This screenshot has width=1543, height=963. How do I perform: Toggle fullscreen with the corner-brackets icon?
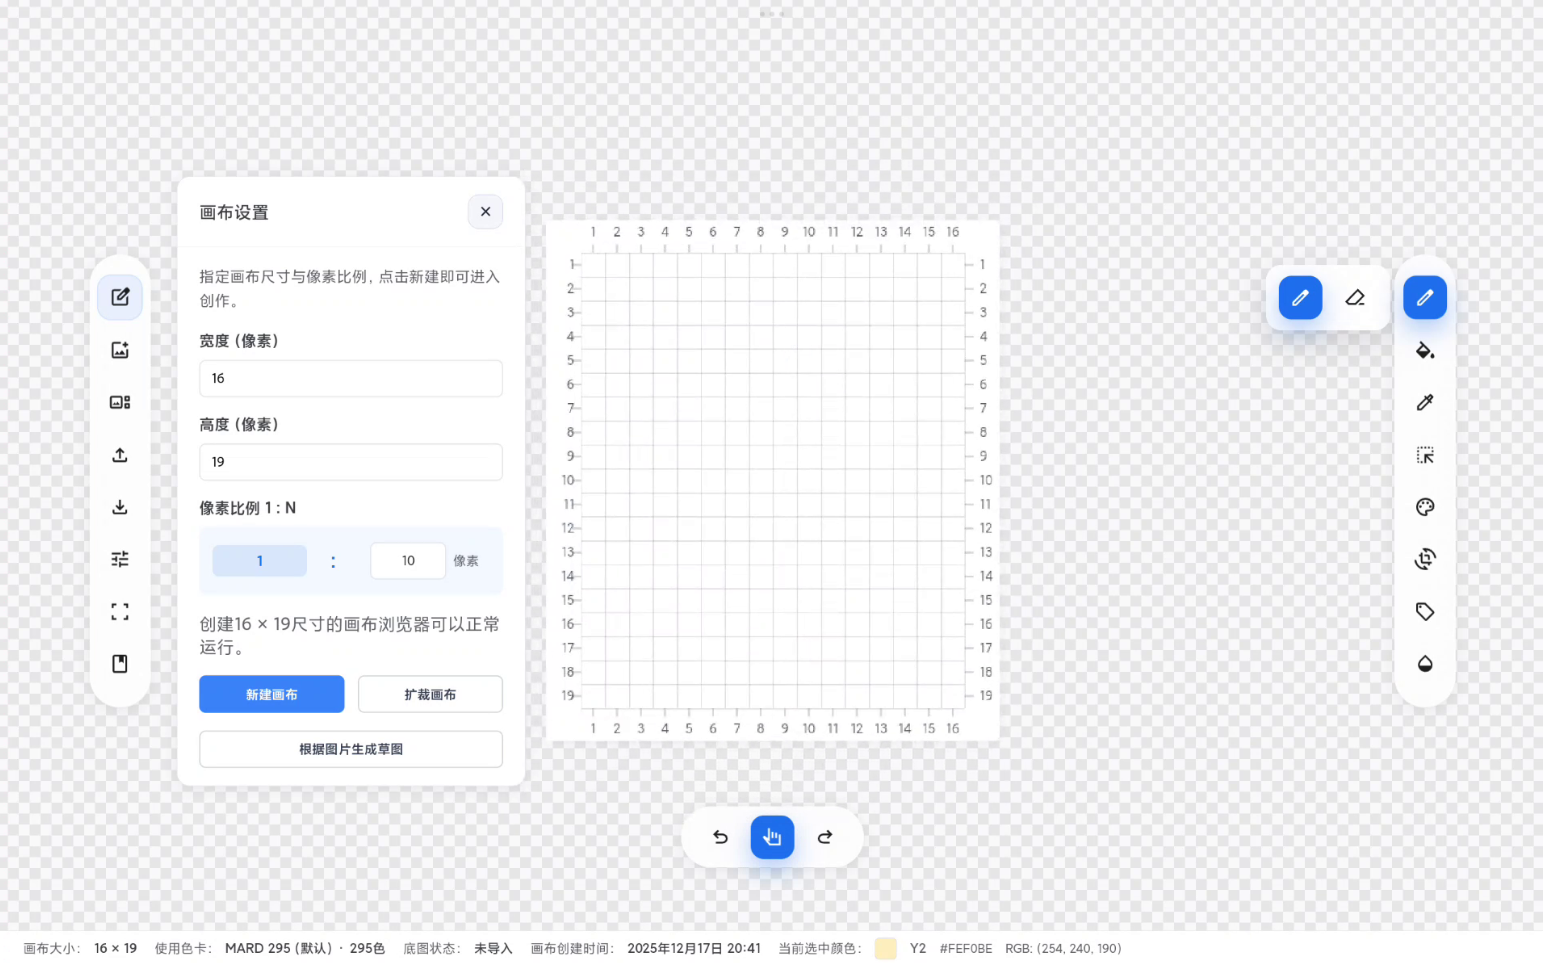(120, 612)
